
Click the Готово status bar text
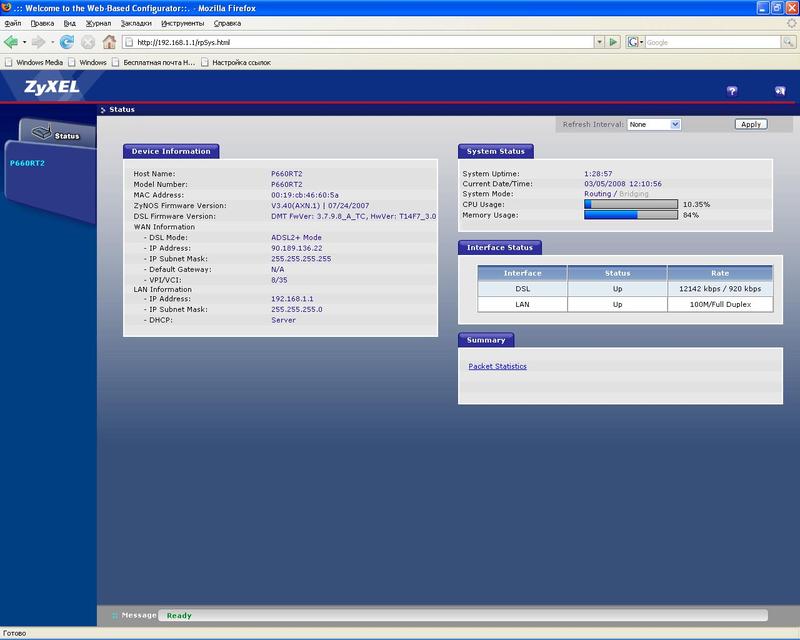(14, 633)
